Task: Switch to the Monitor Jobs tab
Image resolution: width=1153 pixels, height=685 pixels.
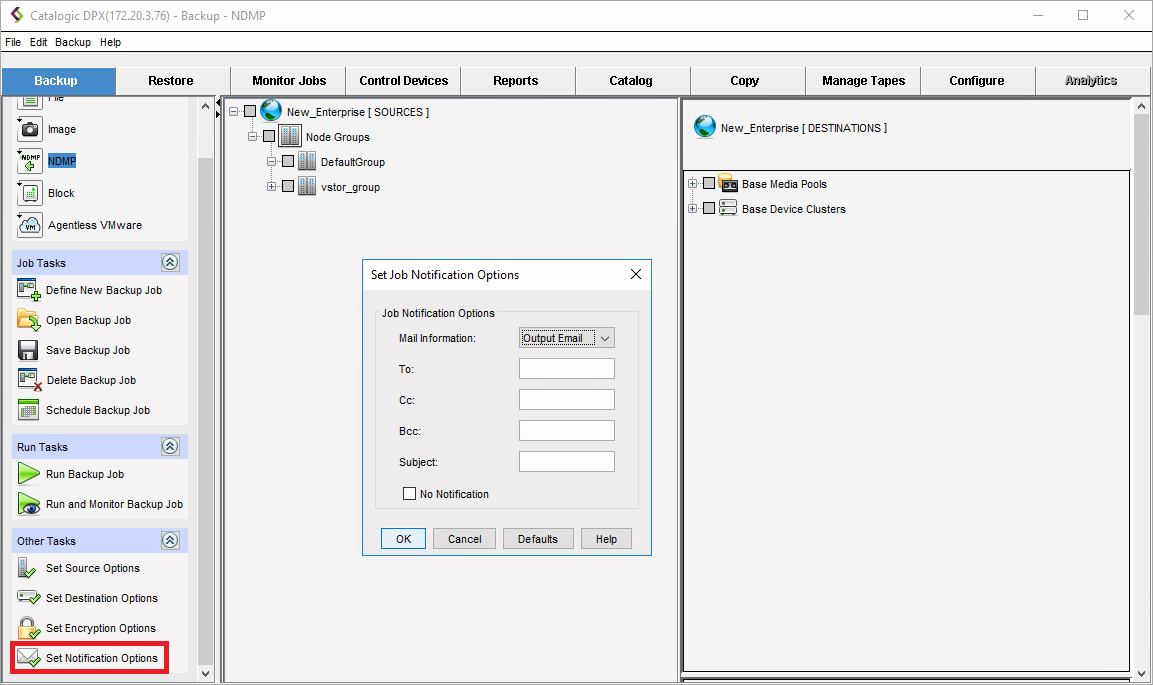Action: coord(288,81)
